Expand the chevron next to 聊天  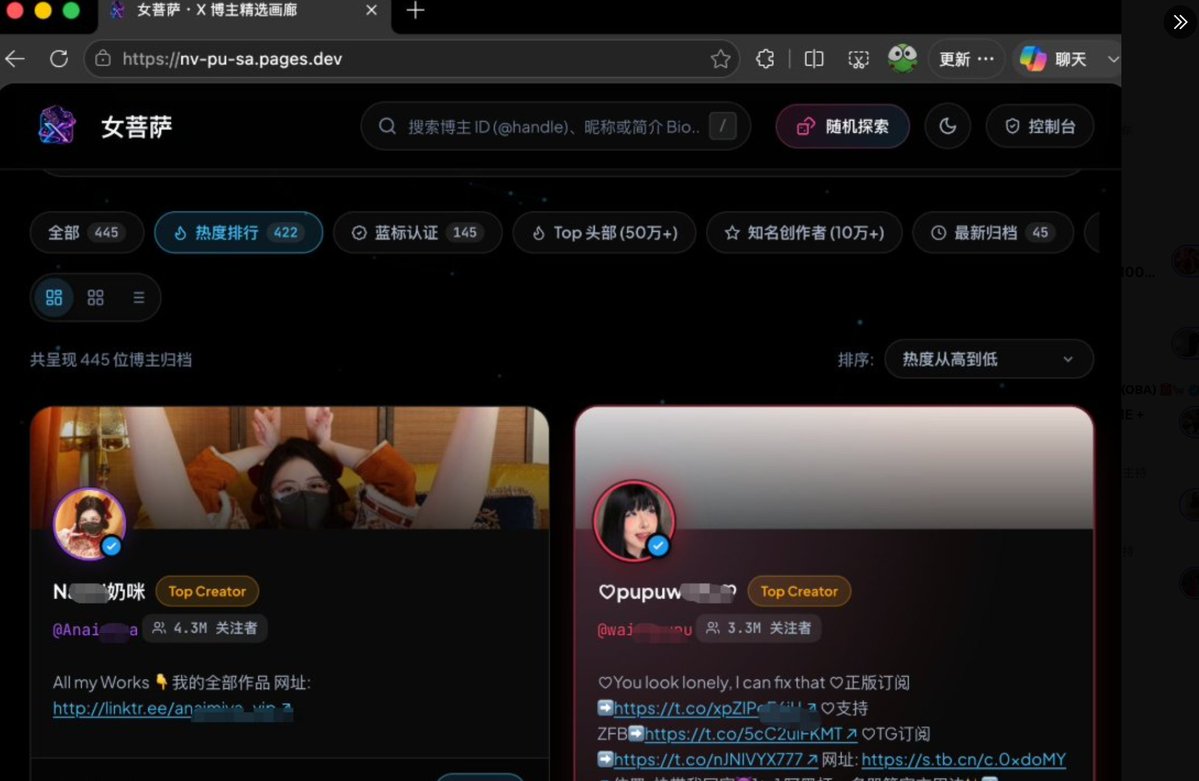(1113, 59)
